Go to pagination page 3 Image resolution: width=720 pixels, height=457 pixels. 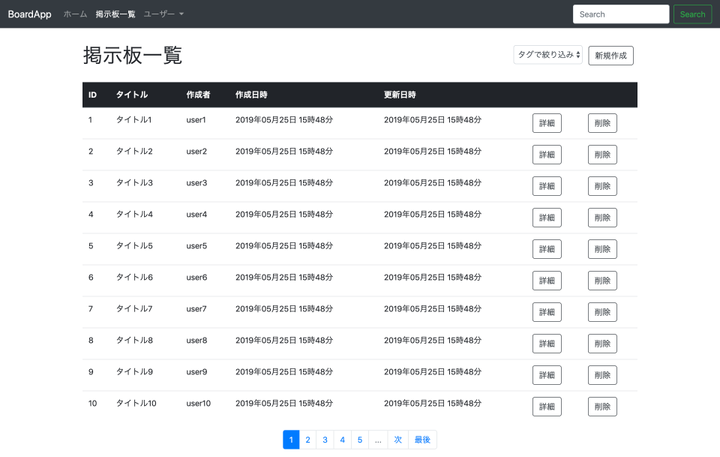[x=325, y=440]
